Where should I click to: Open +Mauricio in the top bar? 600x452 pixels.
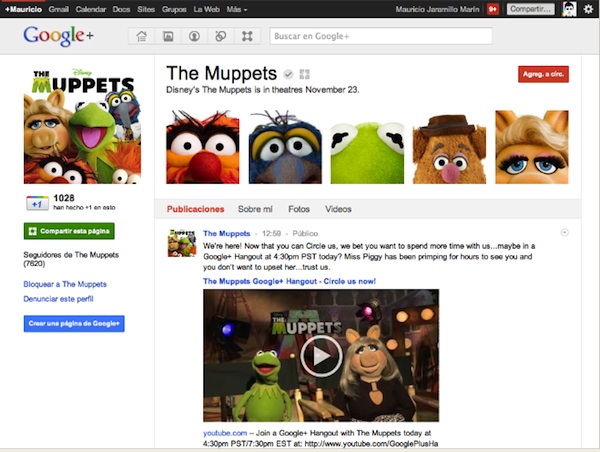pyautogui.click(x=23, y=9)
